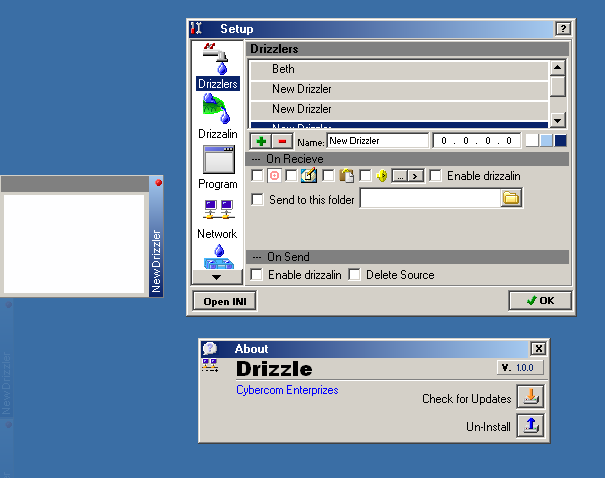The width and height of the screenshot is (605, 478).
Task: Browse folder with the yellow folder icon
Action: [x=511, y=198]
